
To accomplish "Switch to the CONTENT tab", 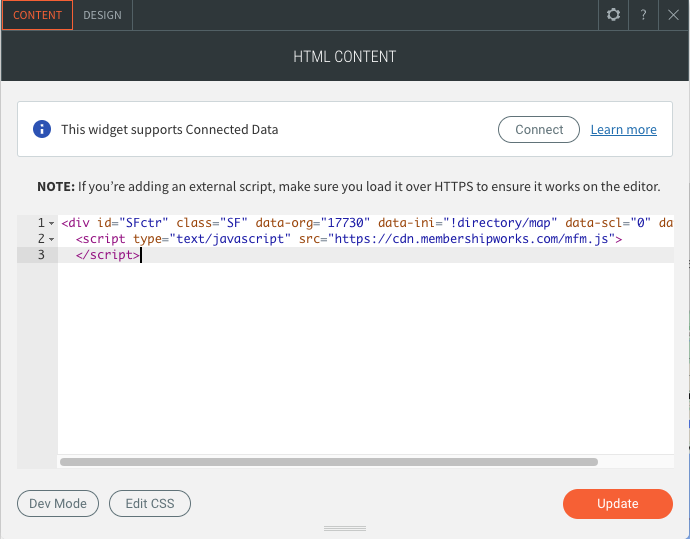I will click(37, 15).
